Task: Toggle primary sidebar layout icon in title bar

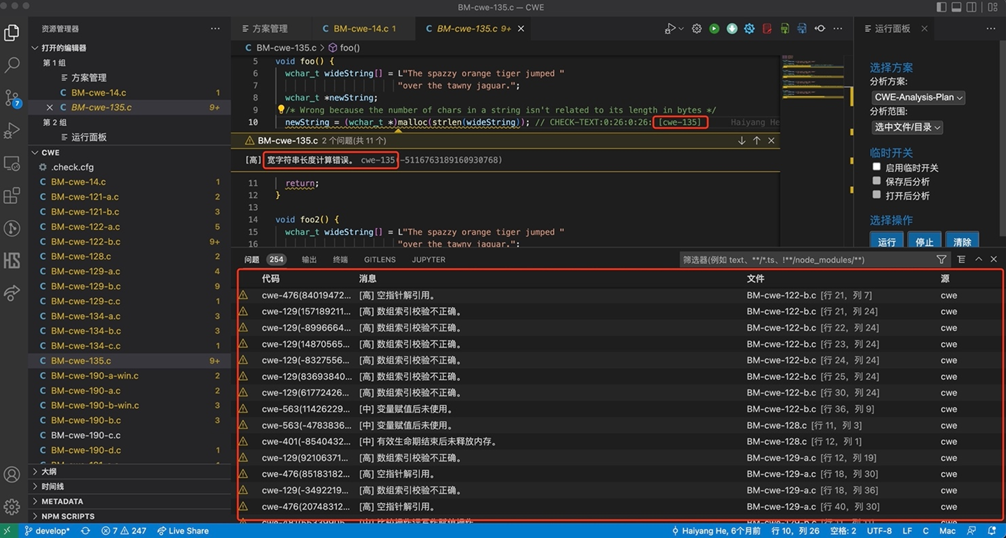Action: coord(941,7)
